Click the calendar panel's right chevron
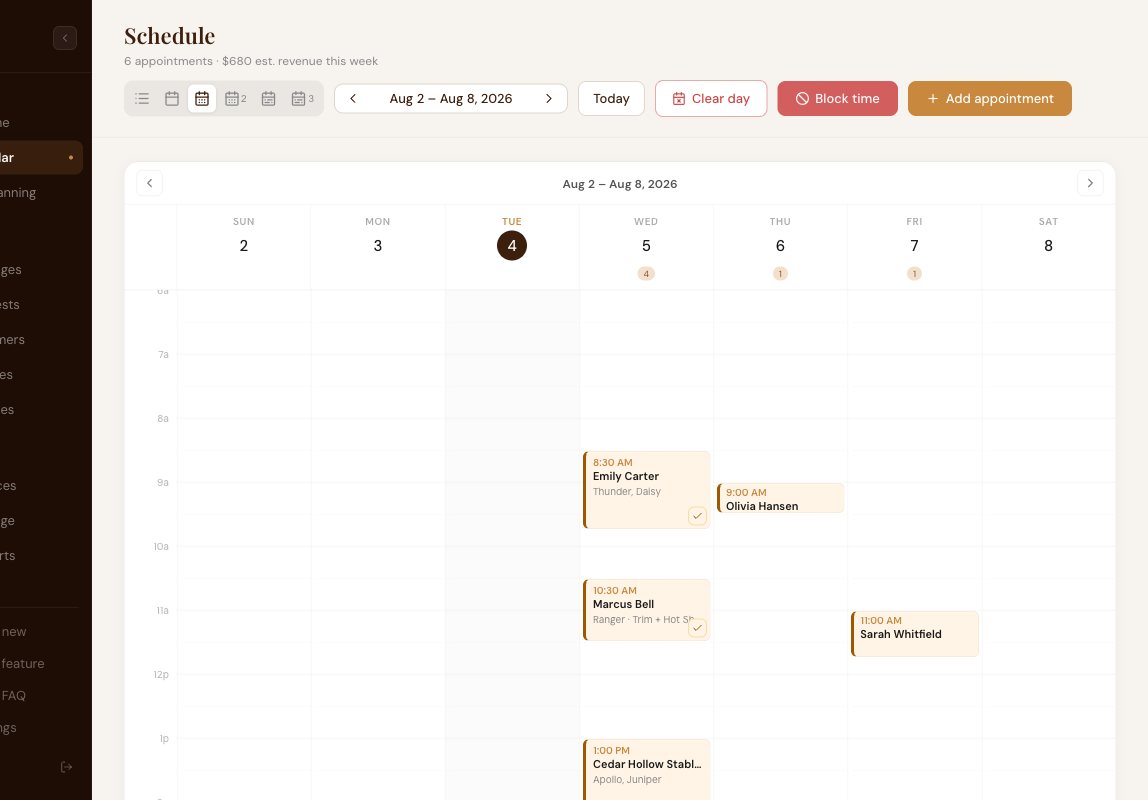This screenshot has width=1148, height=800. pyautogui.click(x=1090, y=183)
